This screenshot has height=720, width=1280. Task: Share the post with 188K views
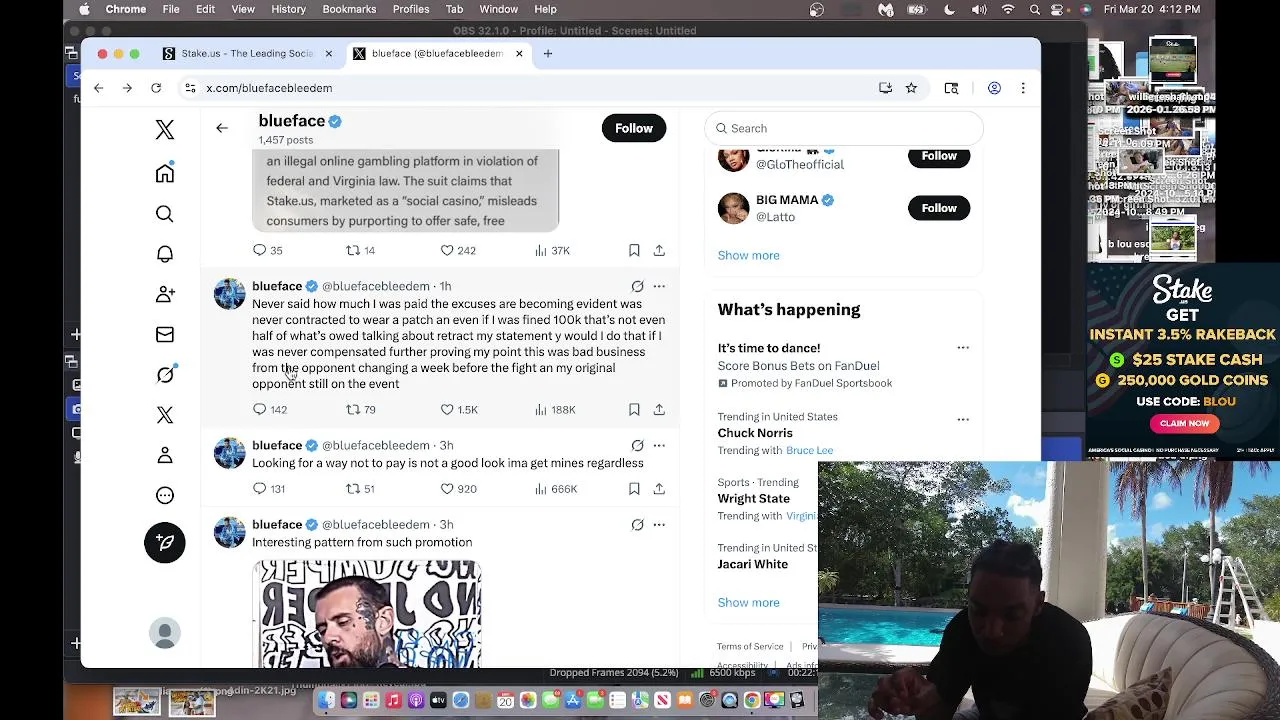tap(659, 409)
